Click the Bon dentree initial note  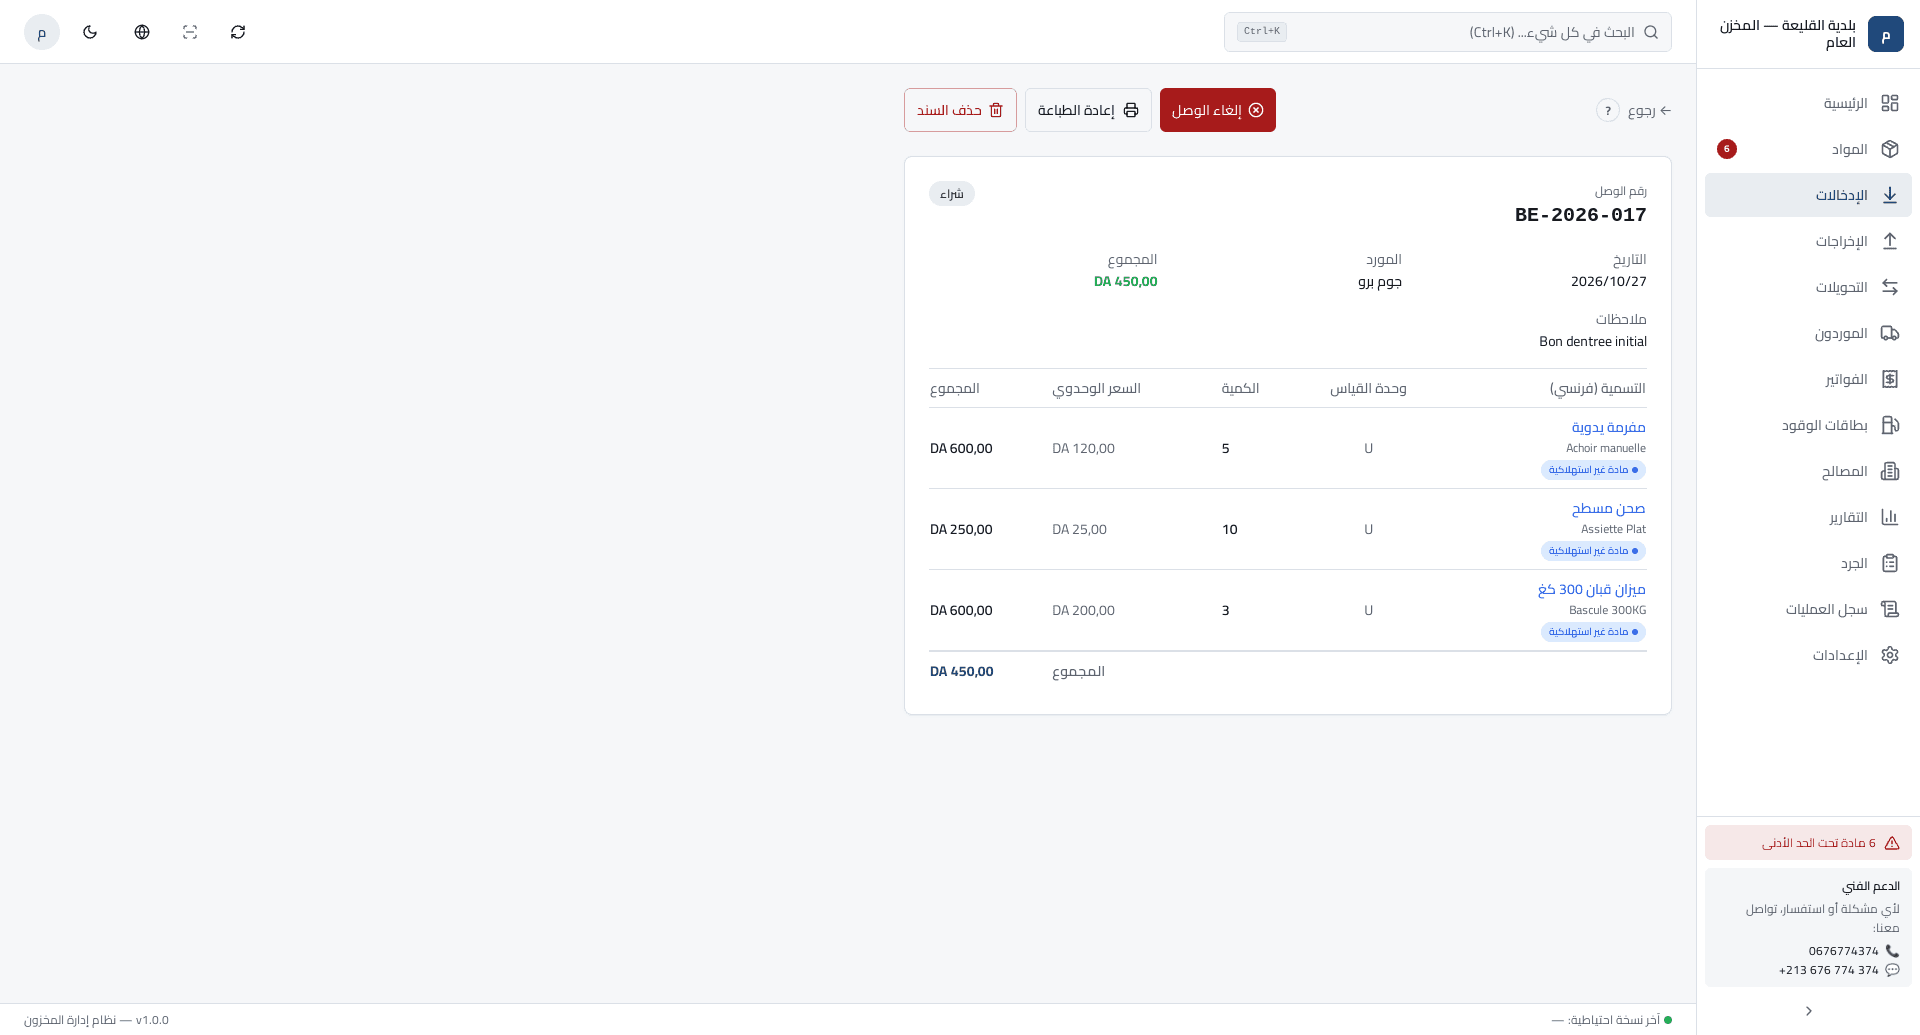(x=1592, y=342)
